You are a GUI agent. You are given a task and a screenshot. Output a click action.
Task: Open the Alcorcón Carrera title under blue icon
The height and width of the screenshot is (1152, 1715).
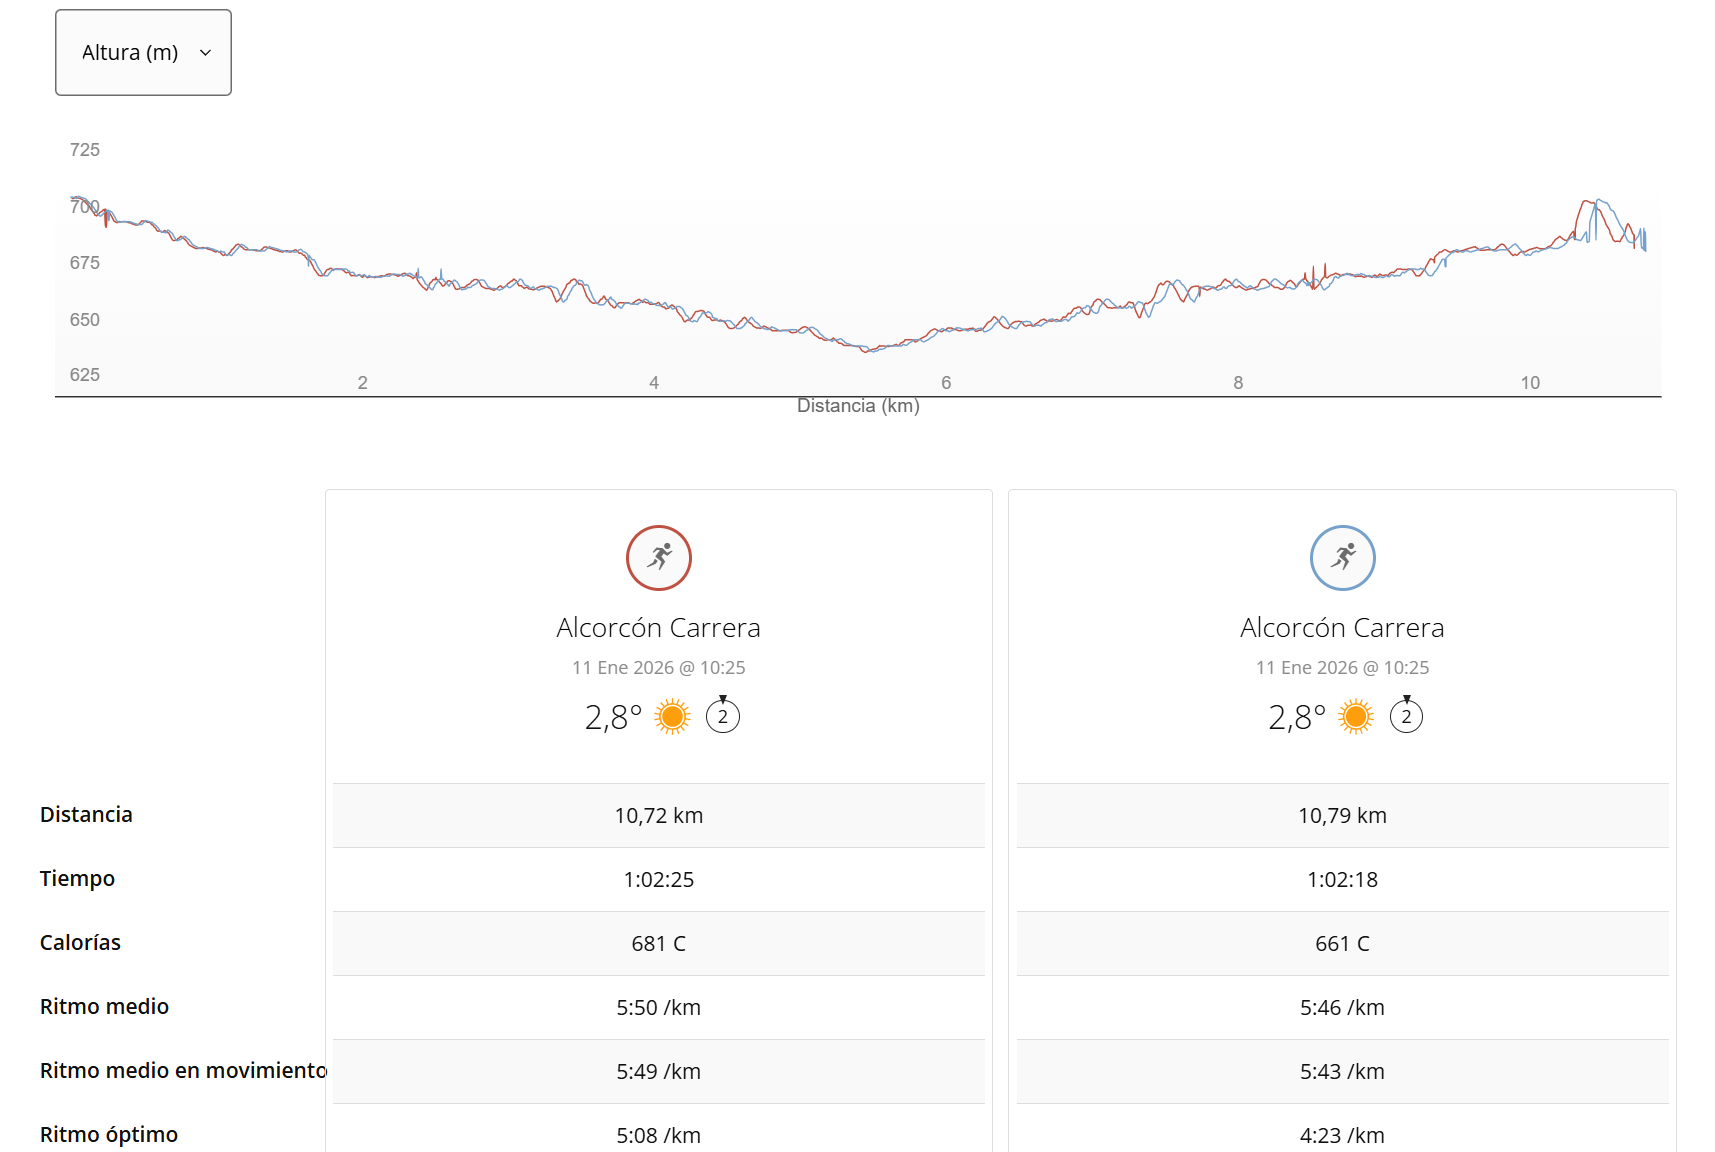coord(1342,628)
